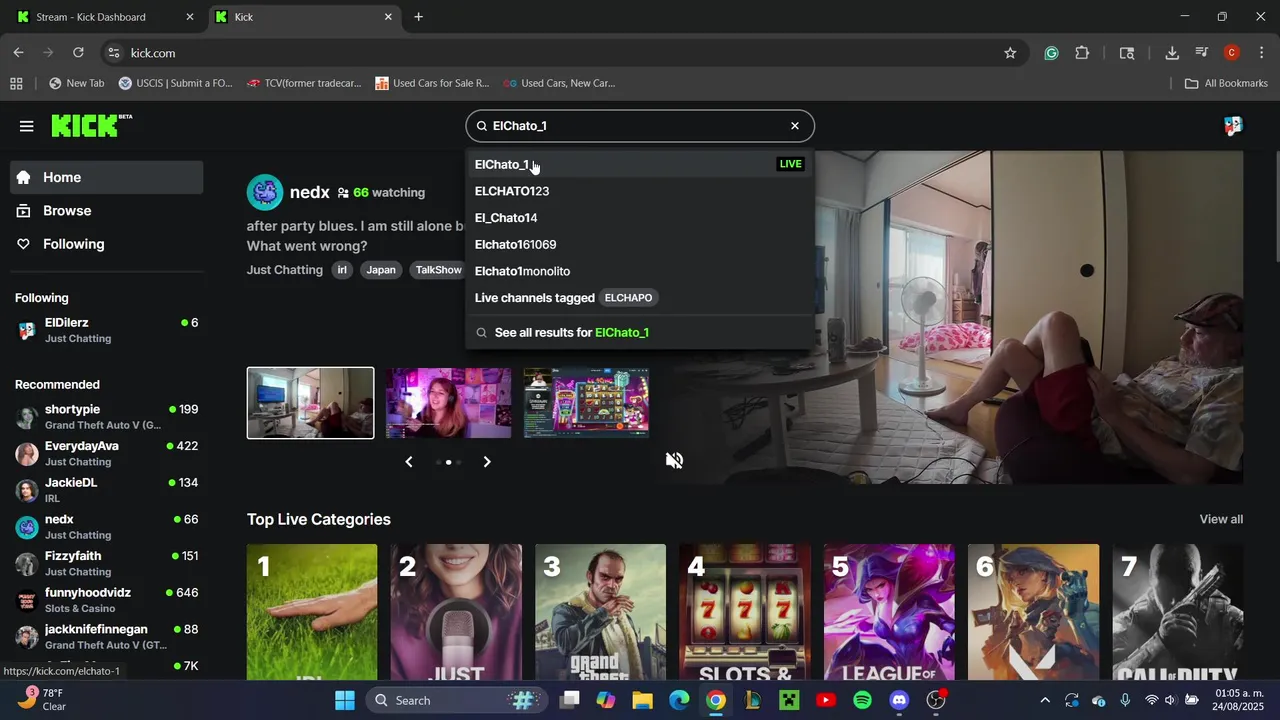Open Following in Kick sidebar

pyautogui.click(x=107, y=244)
